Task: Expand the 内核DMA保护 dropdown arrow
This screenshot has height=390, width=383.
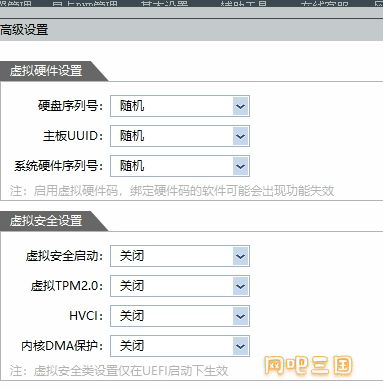Action: [x=241, y=346]
